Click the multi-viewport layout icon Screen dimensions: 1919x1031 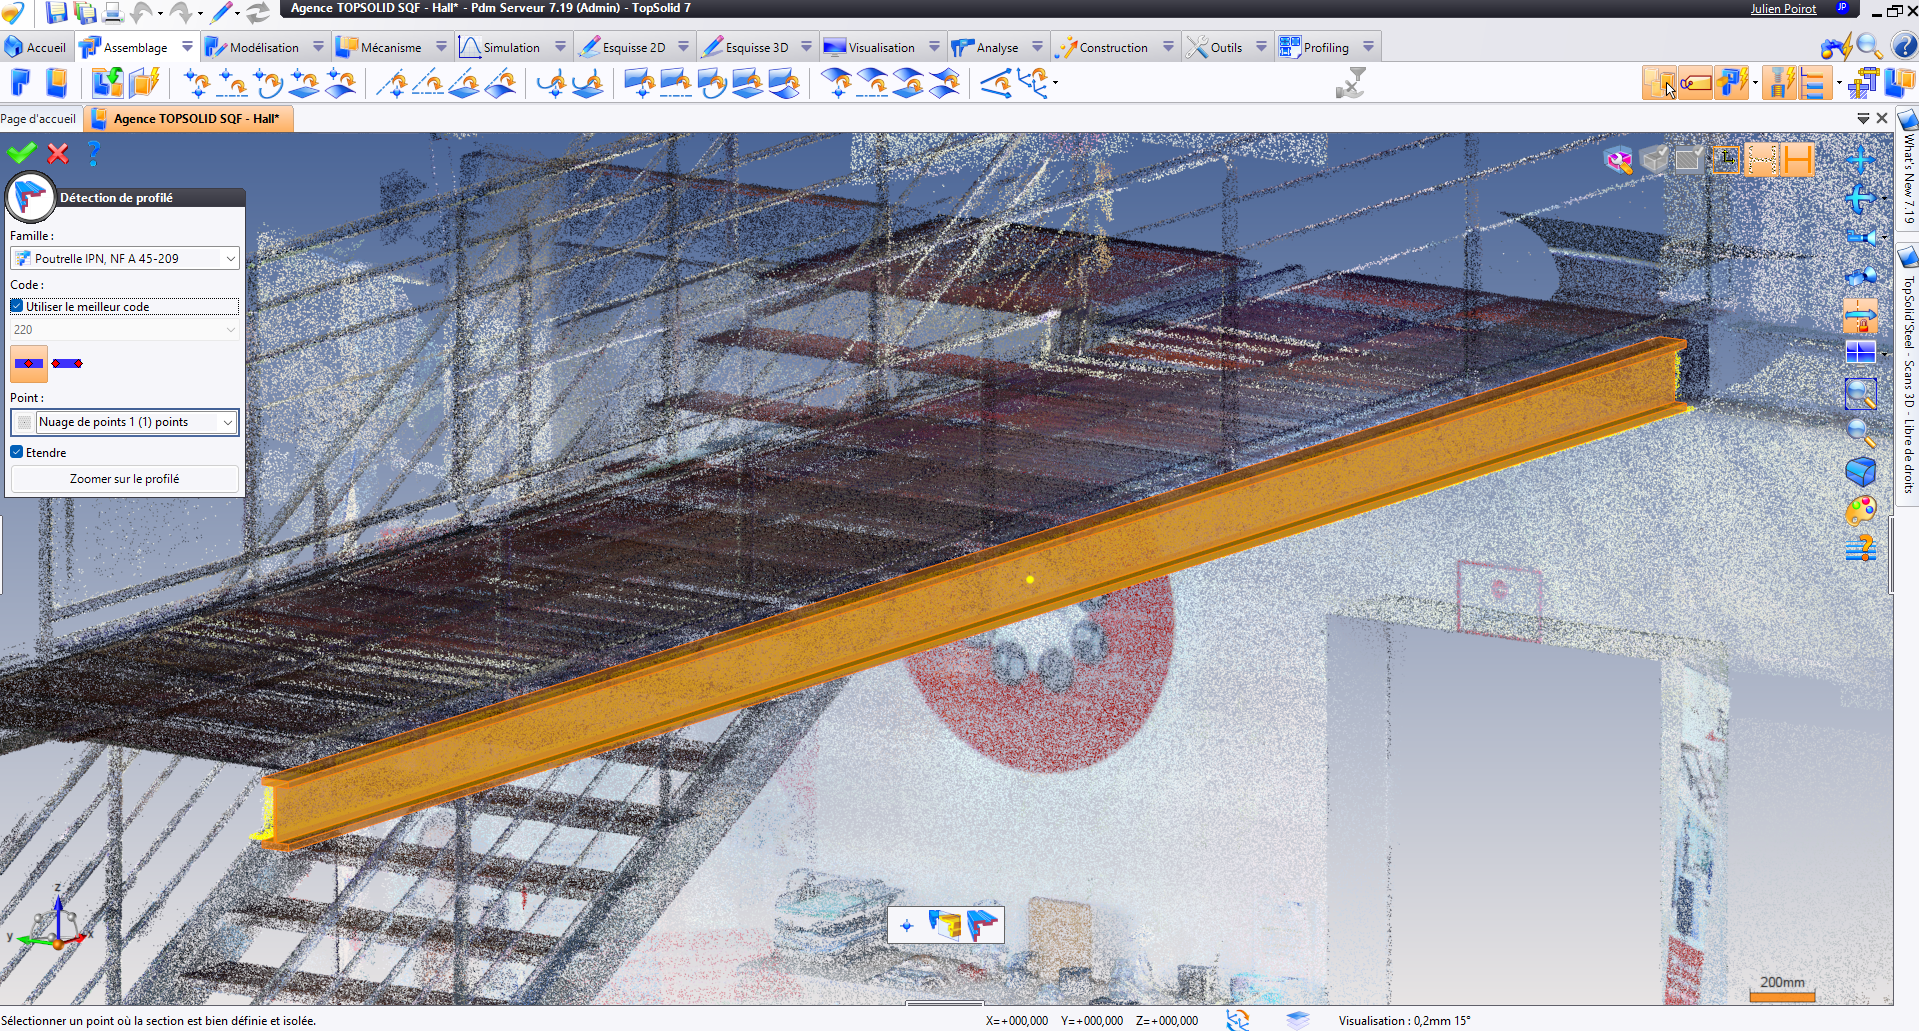[x=1860, y=352]
